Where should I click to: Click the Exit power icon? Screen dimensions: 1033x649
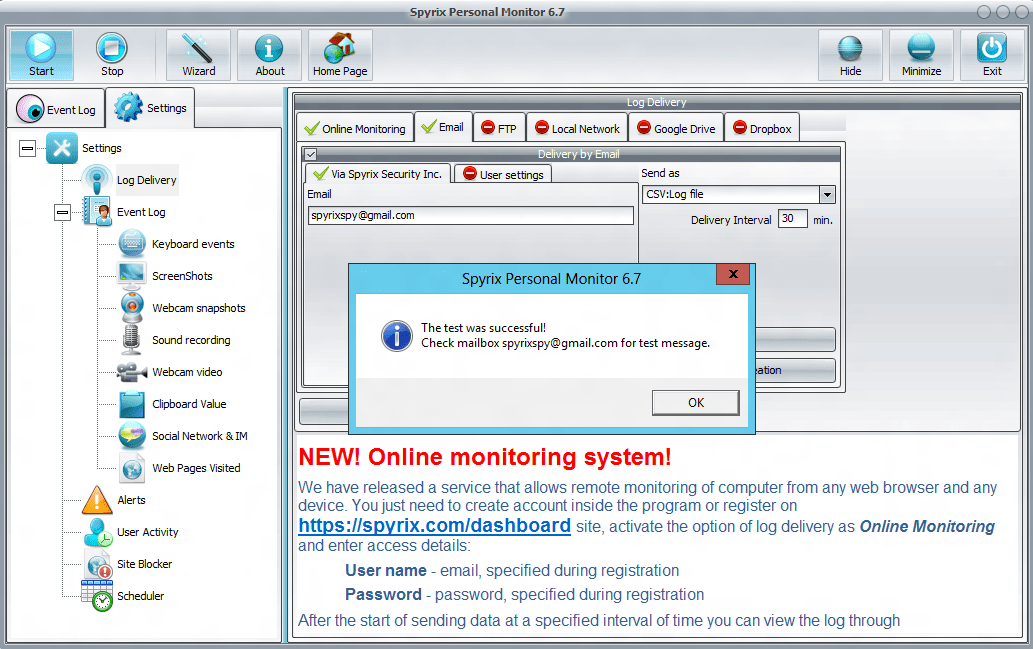(x=991, y=48)
